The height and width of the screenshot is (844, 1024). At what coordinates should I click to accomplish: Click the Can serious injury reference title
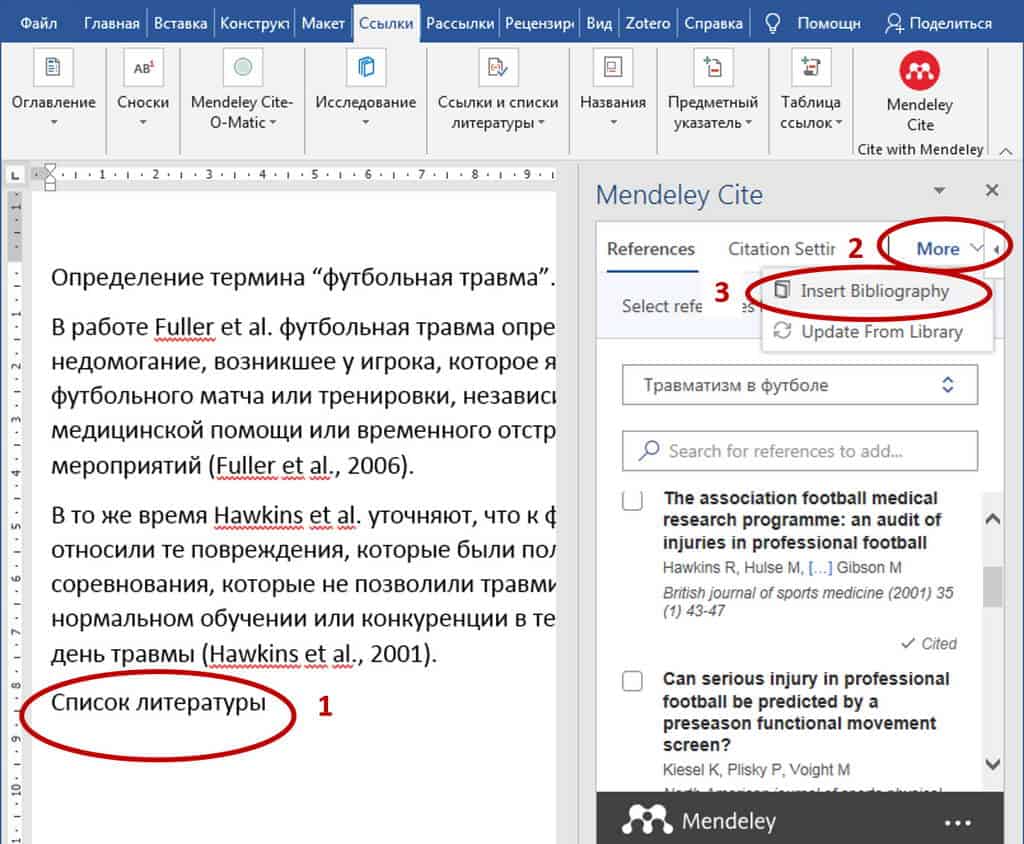pos(806,711)
